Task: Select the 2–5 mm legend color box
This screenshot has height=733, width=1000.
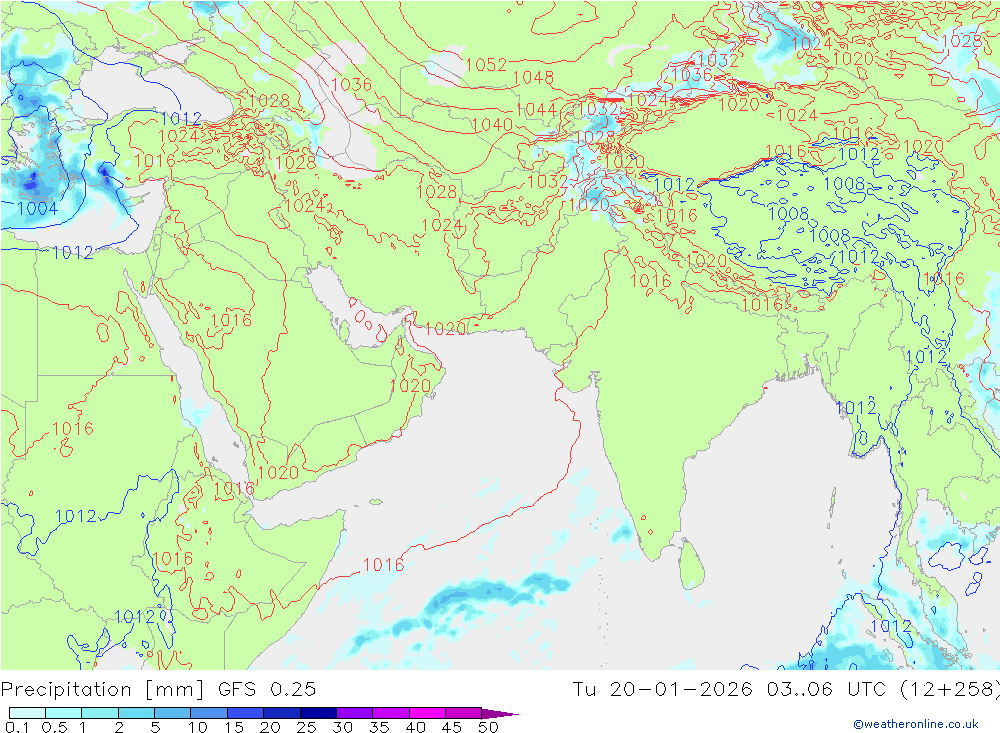Action: [x=136, y=713]
